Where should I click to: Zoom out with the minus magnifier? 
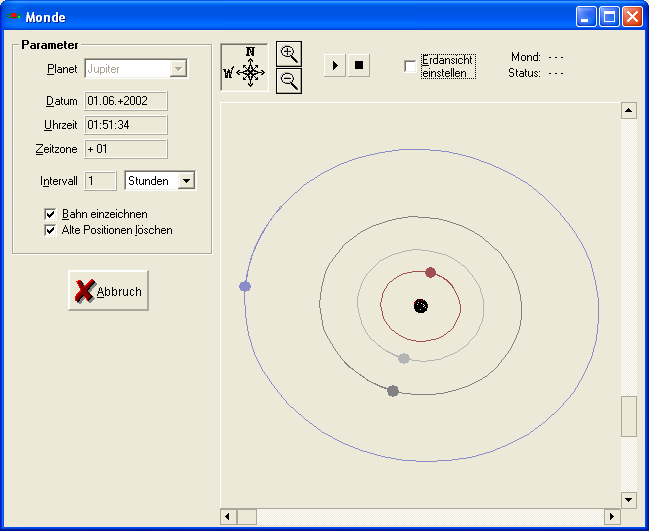point(288,81)
